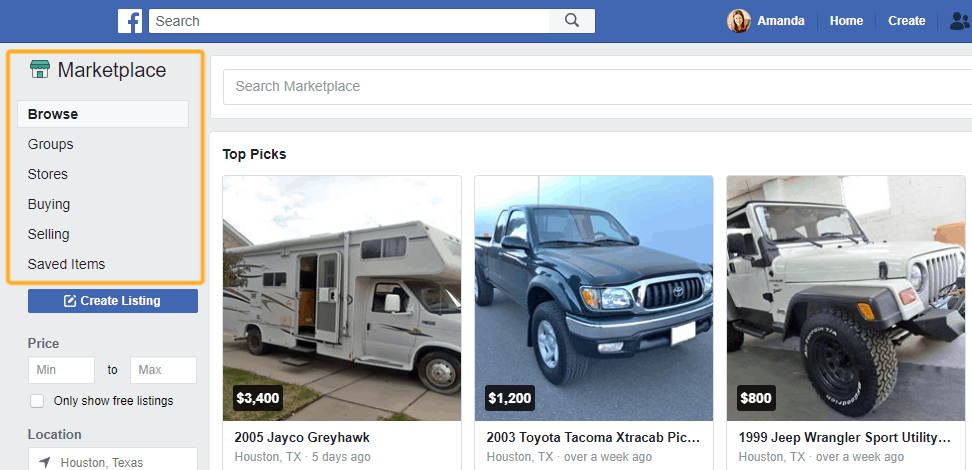Focus the Facebook Search field
972x470 pixels.
point(349,21)
